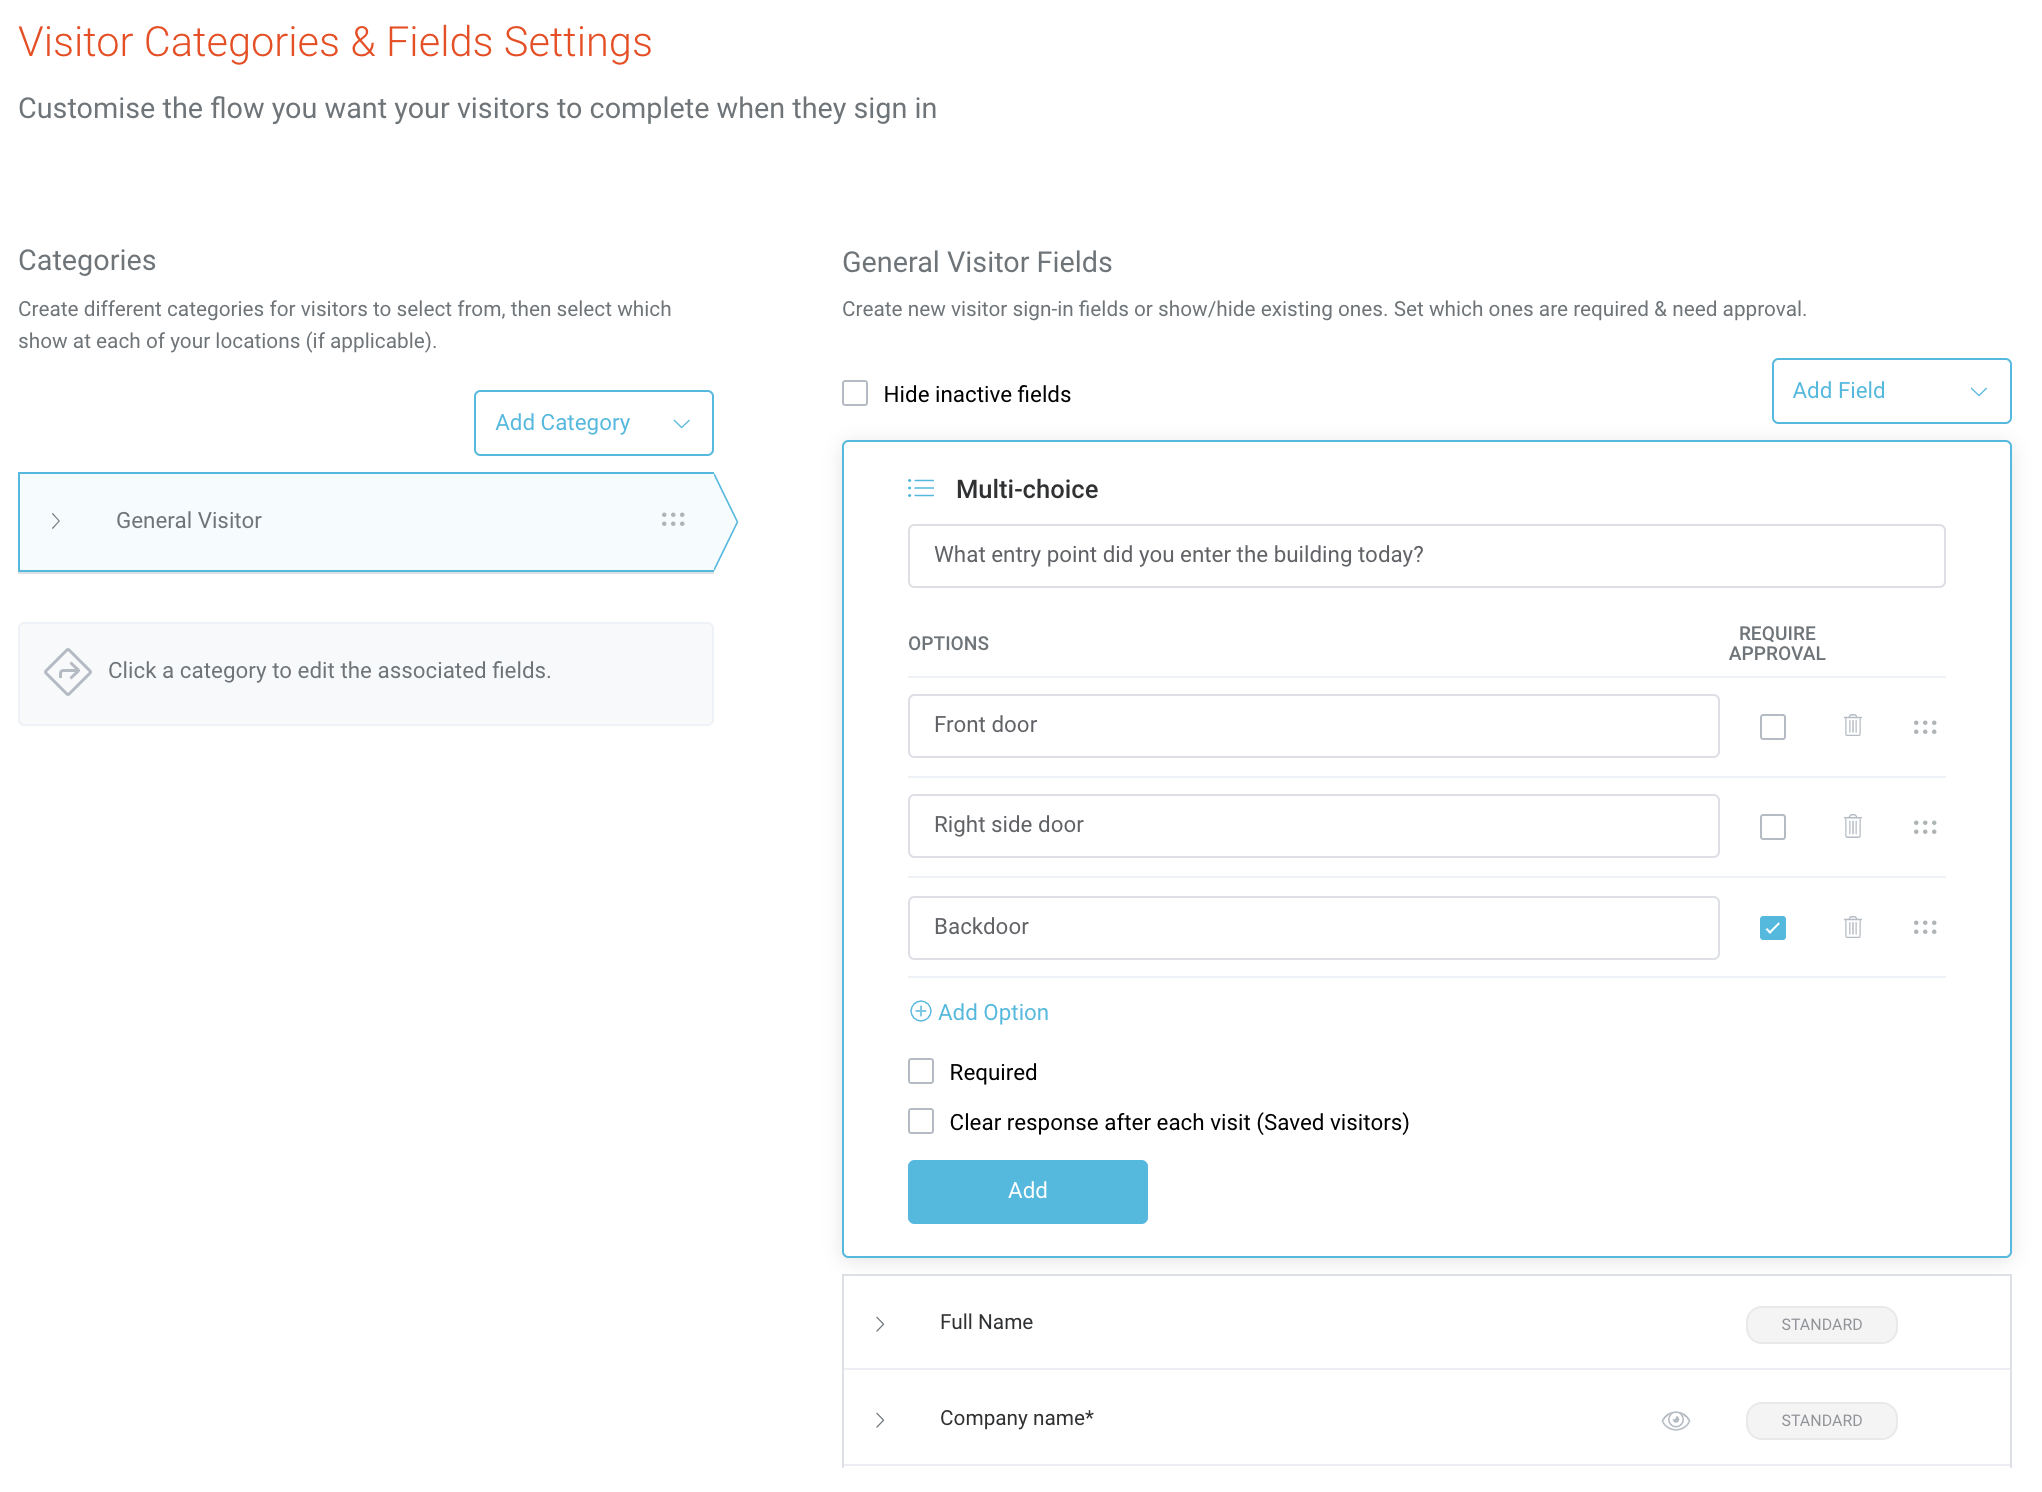Click the Hide inactive fields label
The height and width of the screenshot is (1492, 2042).
point(977,394)
